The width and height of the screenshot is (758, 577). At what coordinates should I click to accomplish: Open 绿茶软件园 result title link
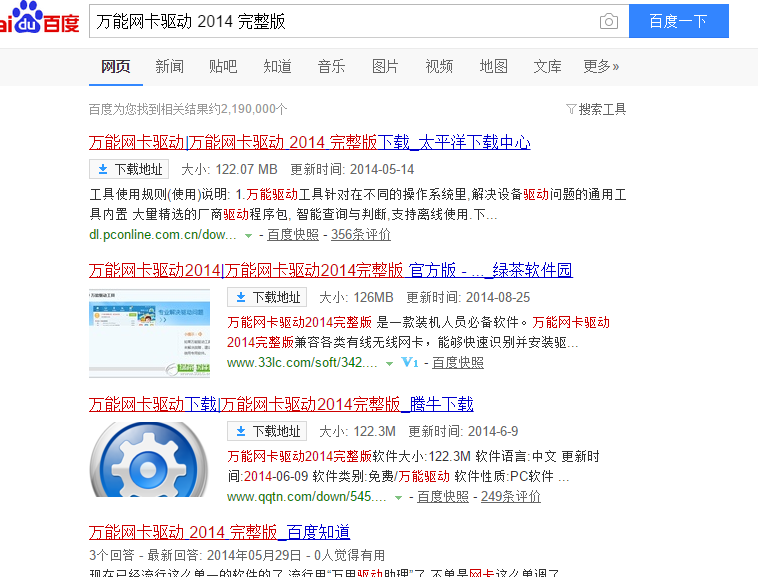click(x=331, y=270)
